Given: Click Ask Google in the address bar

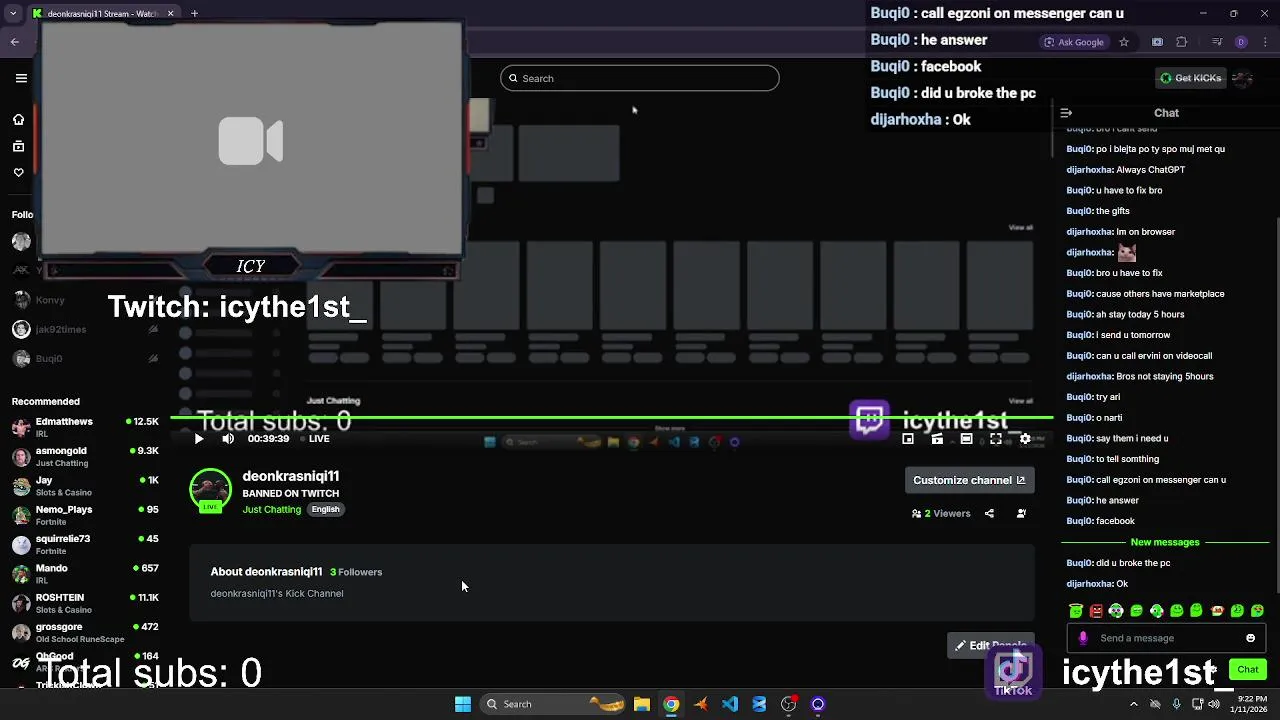Looking at the screenshot, I should 1074,42.
